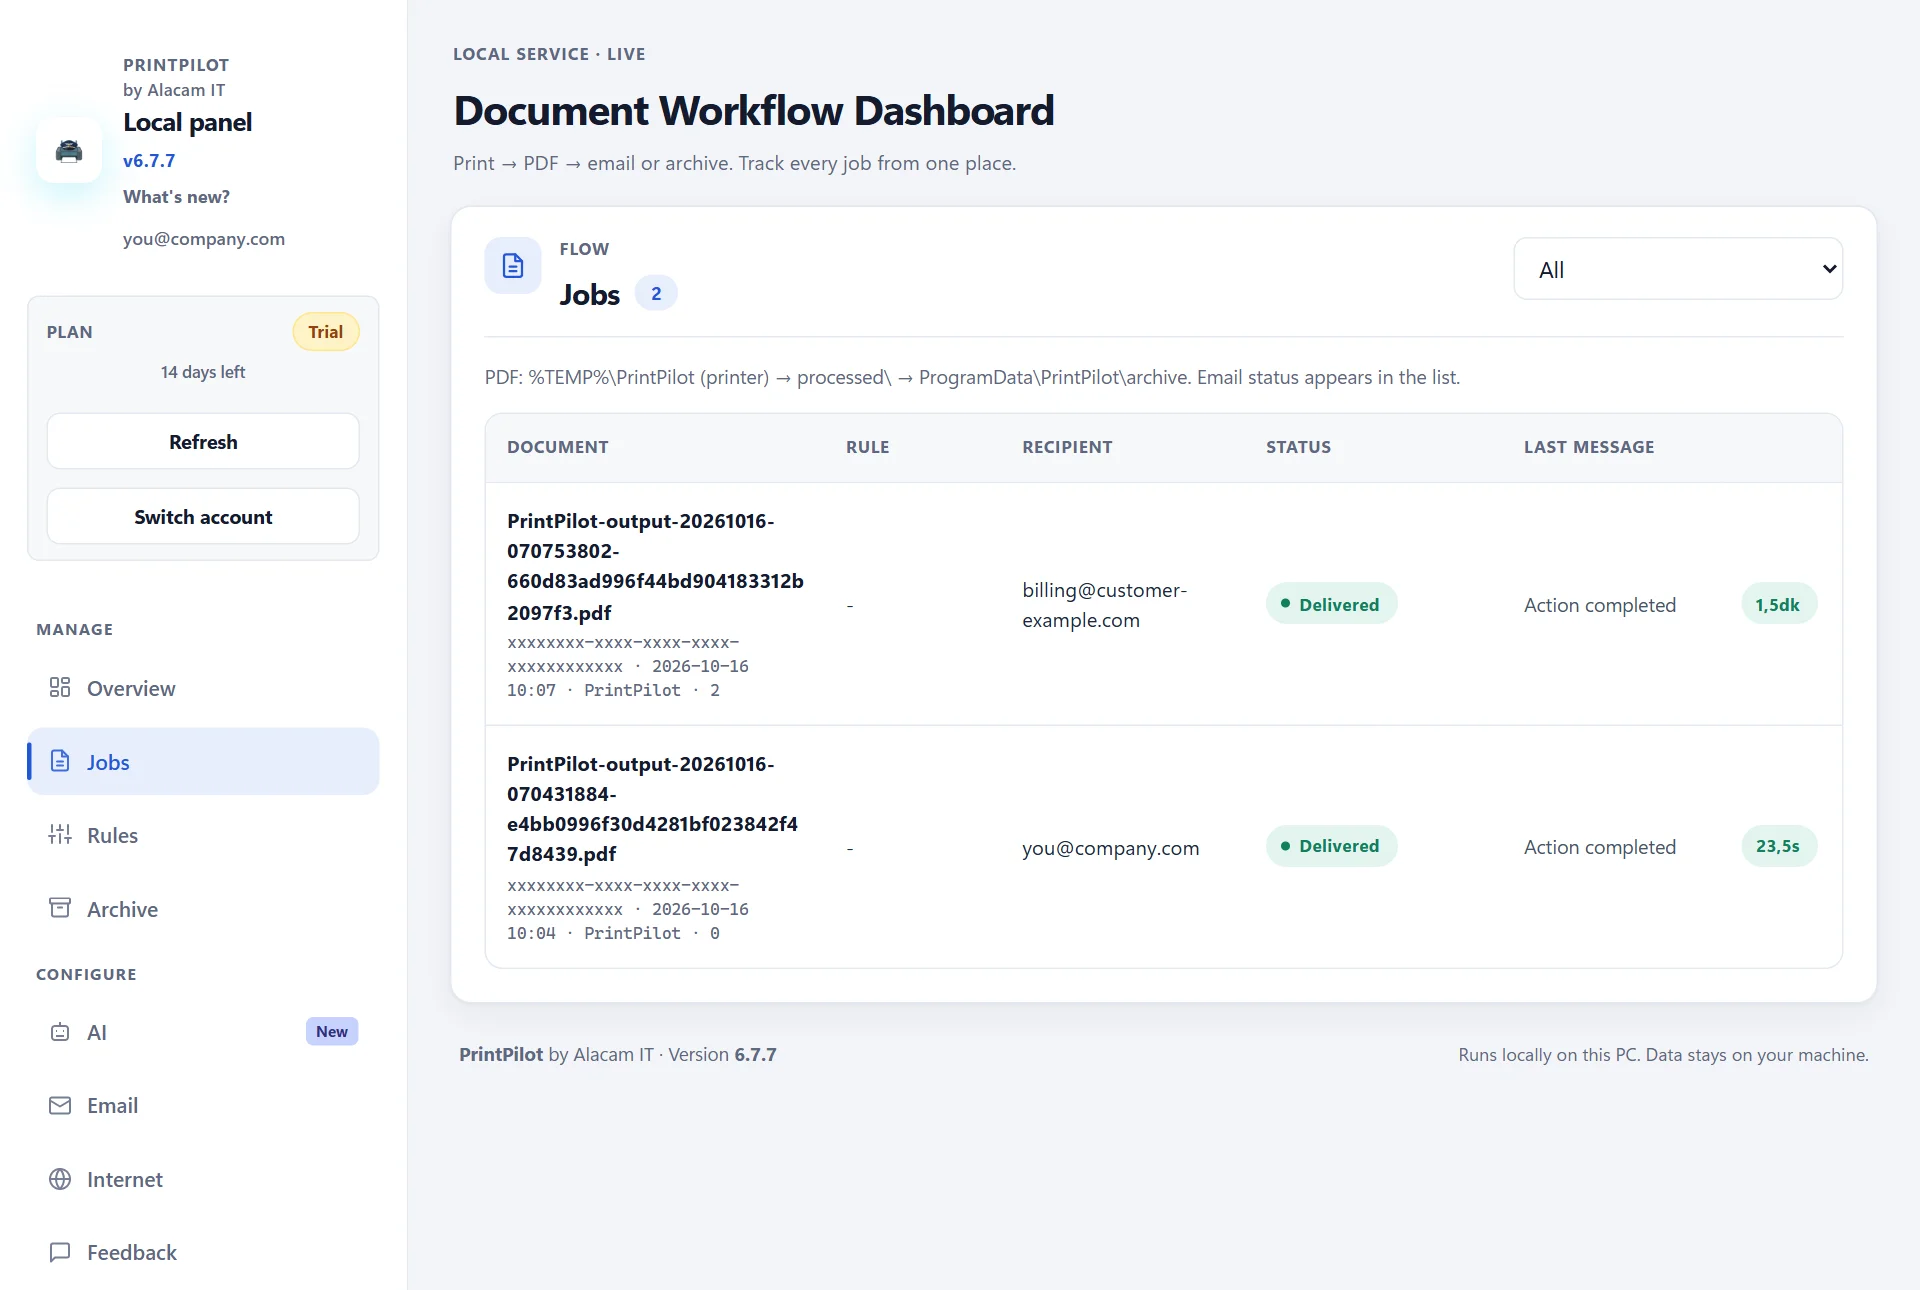Open the Internet settings page

click(x=203, y=1179)
